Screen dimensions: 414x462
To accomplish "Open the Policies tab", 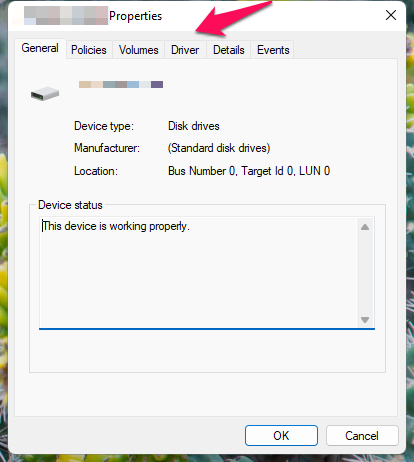I will click(89, 50).
